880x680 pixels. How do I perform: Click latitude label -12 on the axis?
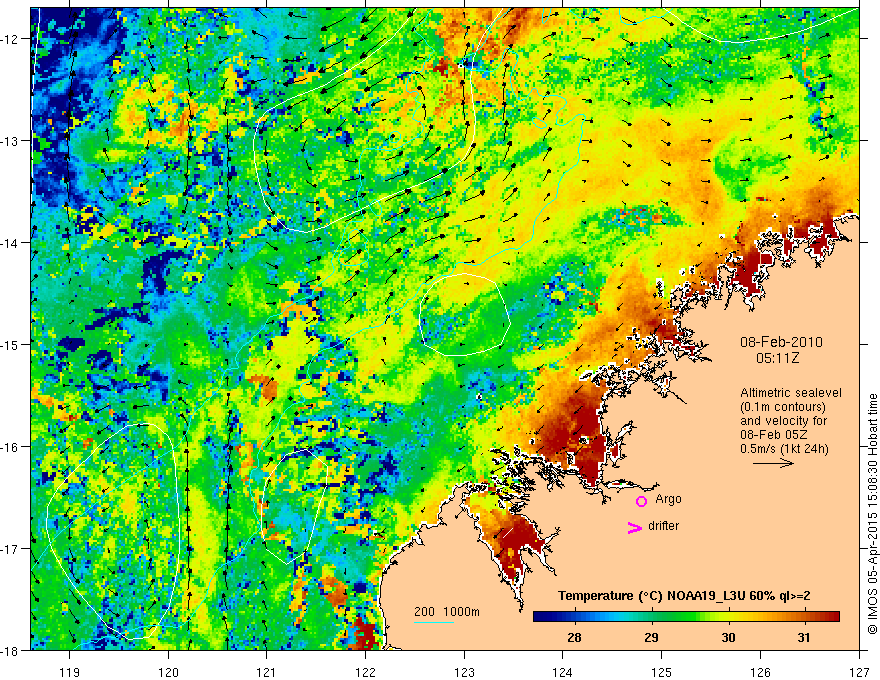(x=10, y=39)
